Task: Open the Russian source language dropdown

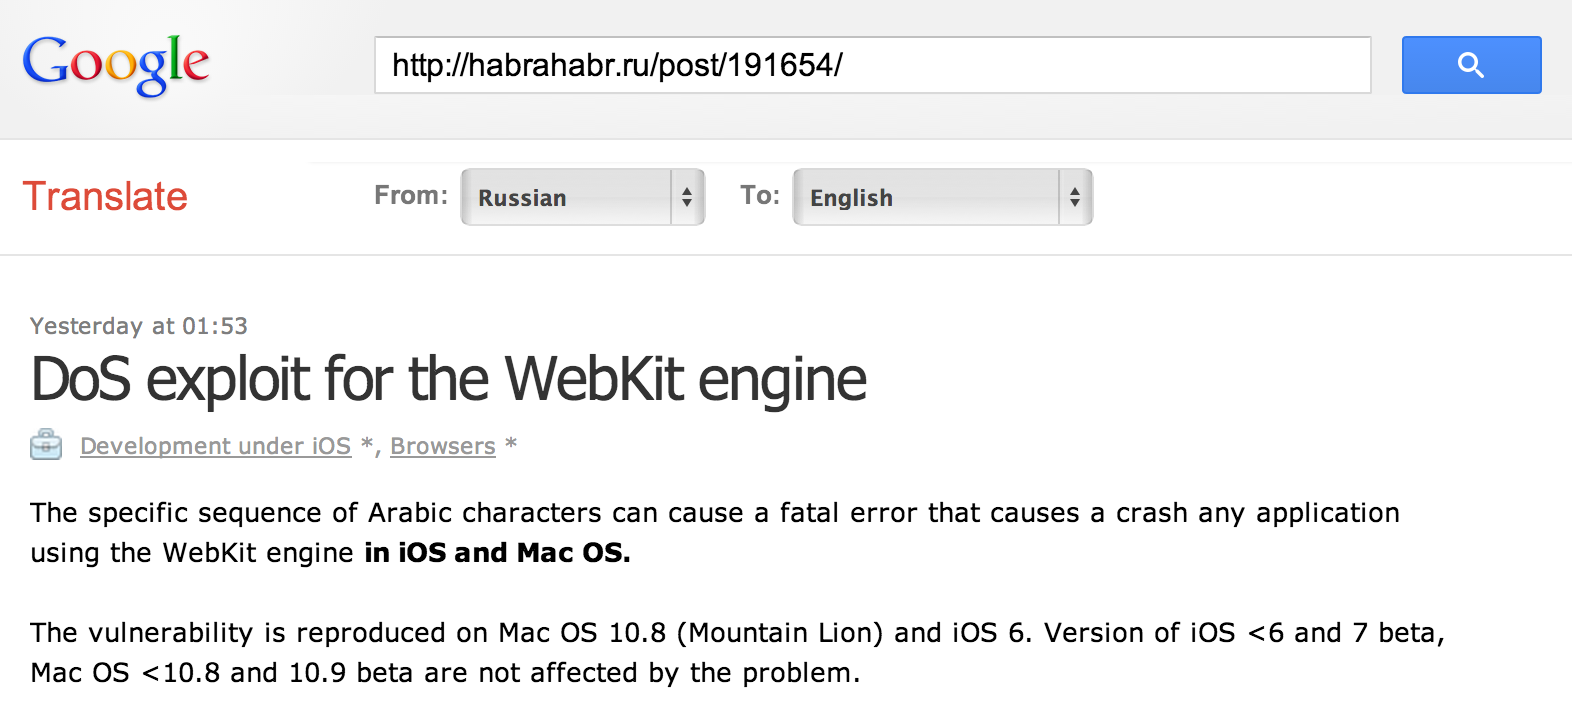Action: 567,197
